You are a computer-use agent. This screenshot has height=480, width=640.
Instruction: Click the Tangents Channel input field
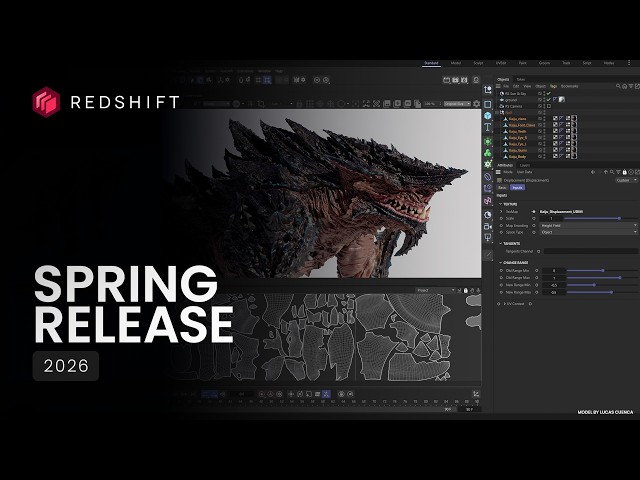coord(590,251)
